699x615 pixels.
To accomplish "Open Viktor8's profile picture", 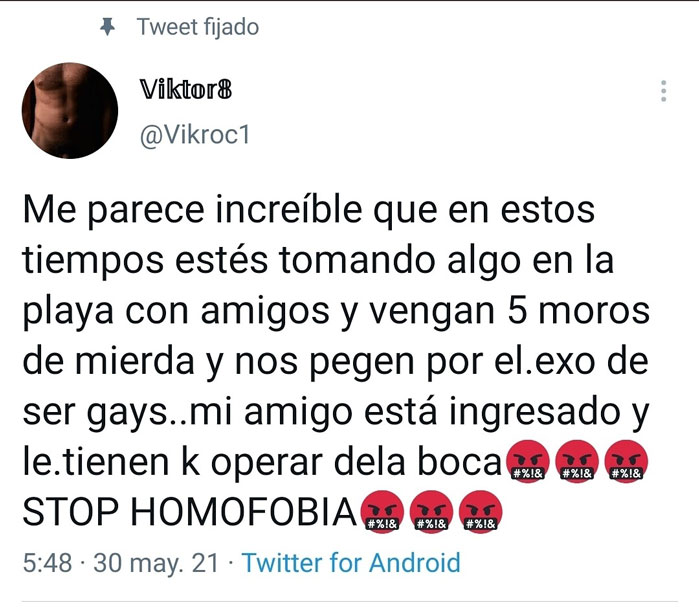I will tap(70, 111).
